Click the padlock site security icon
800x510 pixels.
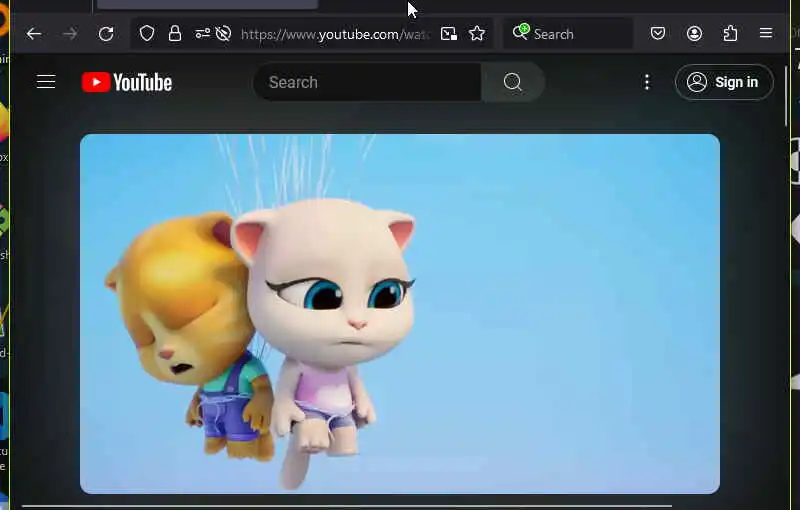point(174,34)
